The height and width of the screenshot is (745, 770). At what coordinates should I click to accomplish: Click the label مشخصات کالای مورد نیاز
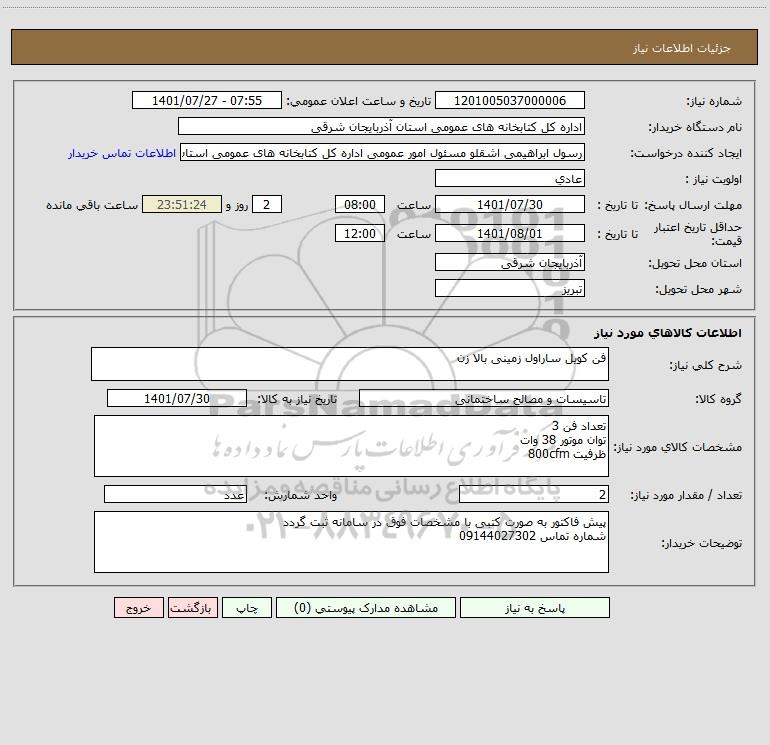678,447
